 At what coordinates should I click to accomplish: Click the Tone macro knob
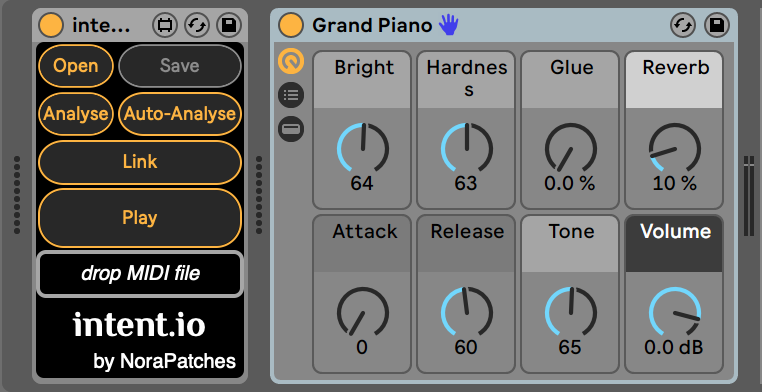[571, 312]
